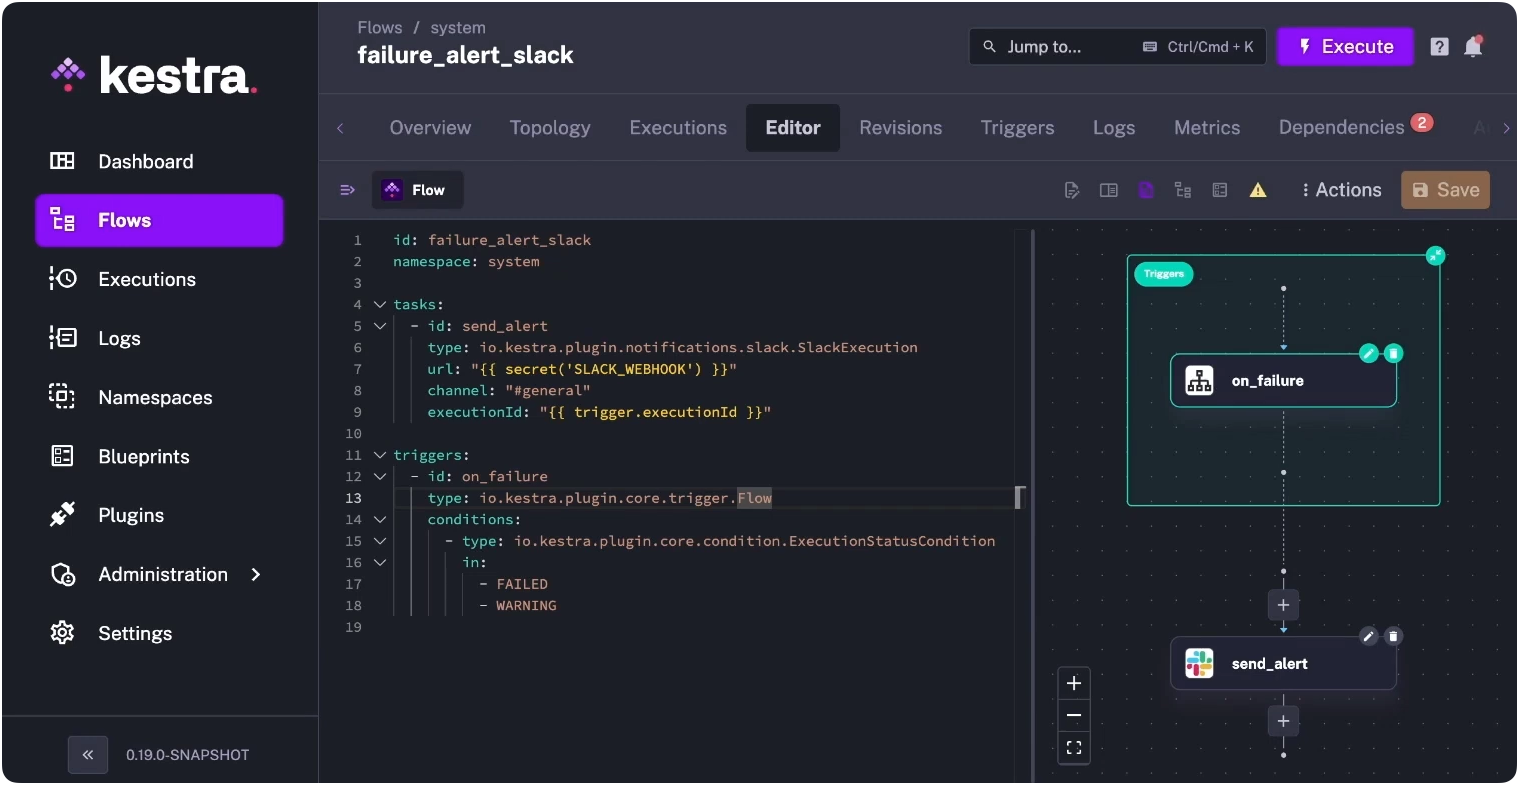Open the no-code form editor icon in the toolbar
This screenshot has height=785, width=1519.
(x=1220, y=190)
